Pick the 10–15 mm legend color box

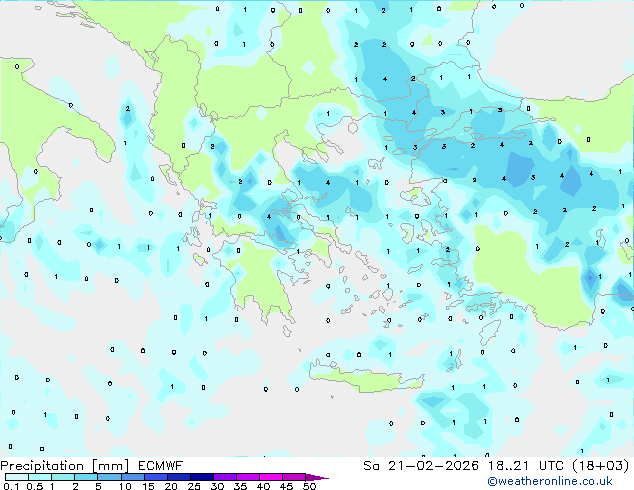coord(133,477)
